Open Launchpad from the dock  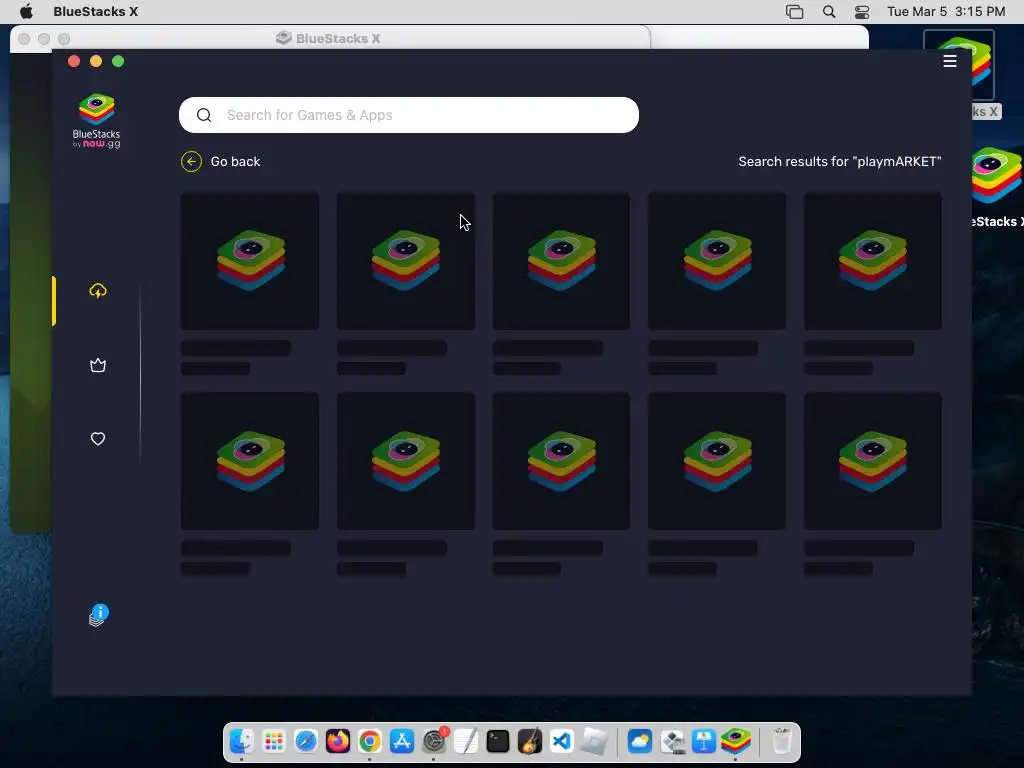274,741
